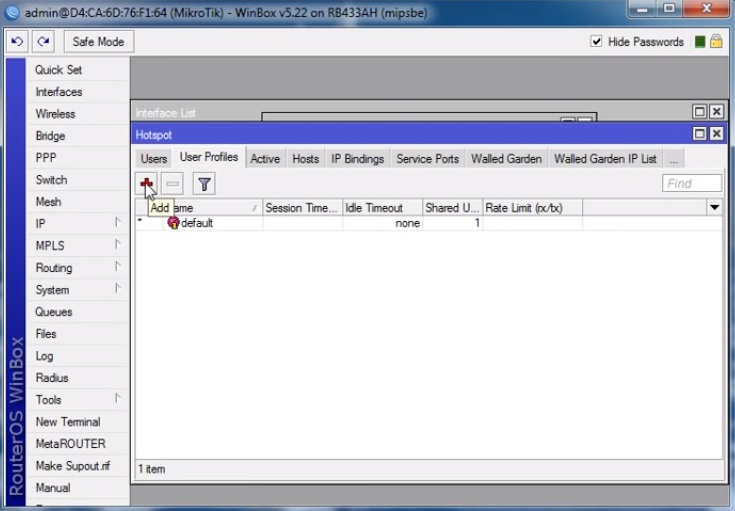Open the Active tab
This screenshot has height=511, width=735.
265,159
